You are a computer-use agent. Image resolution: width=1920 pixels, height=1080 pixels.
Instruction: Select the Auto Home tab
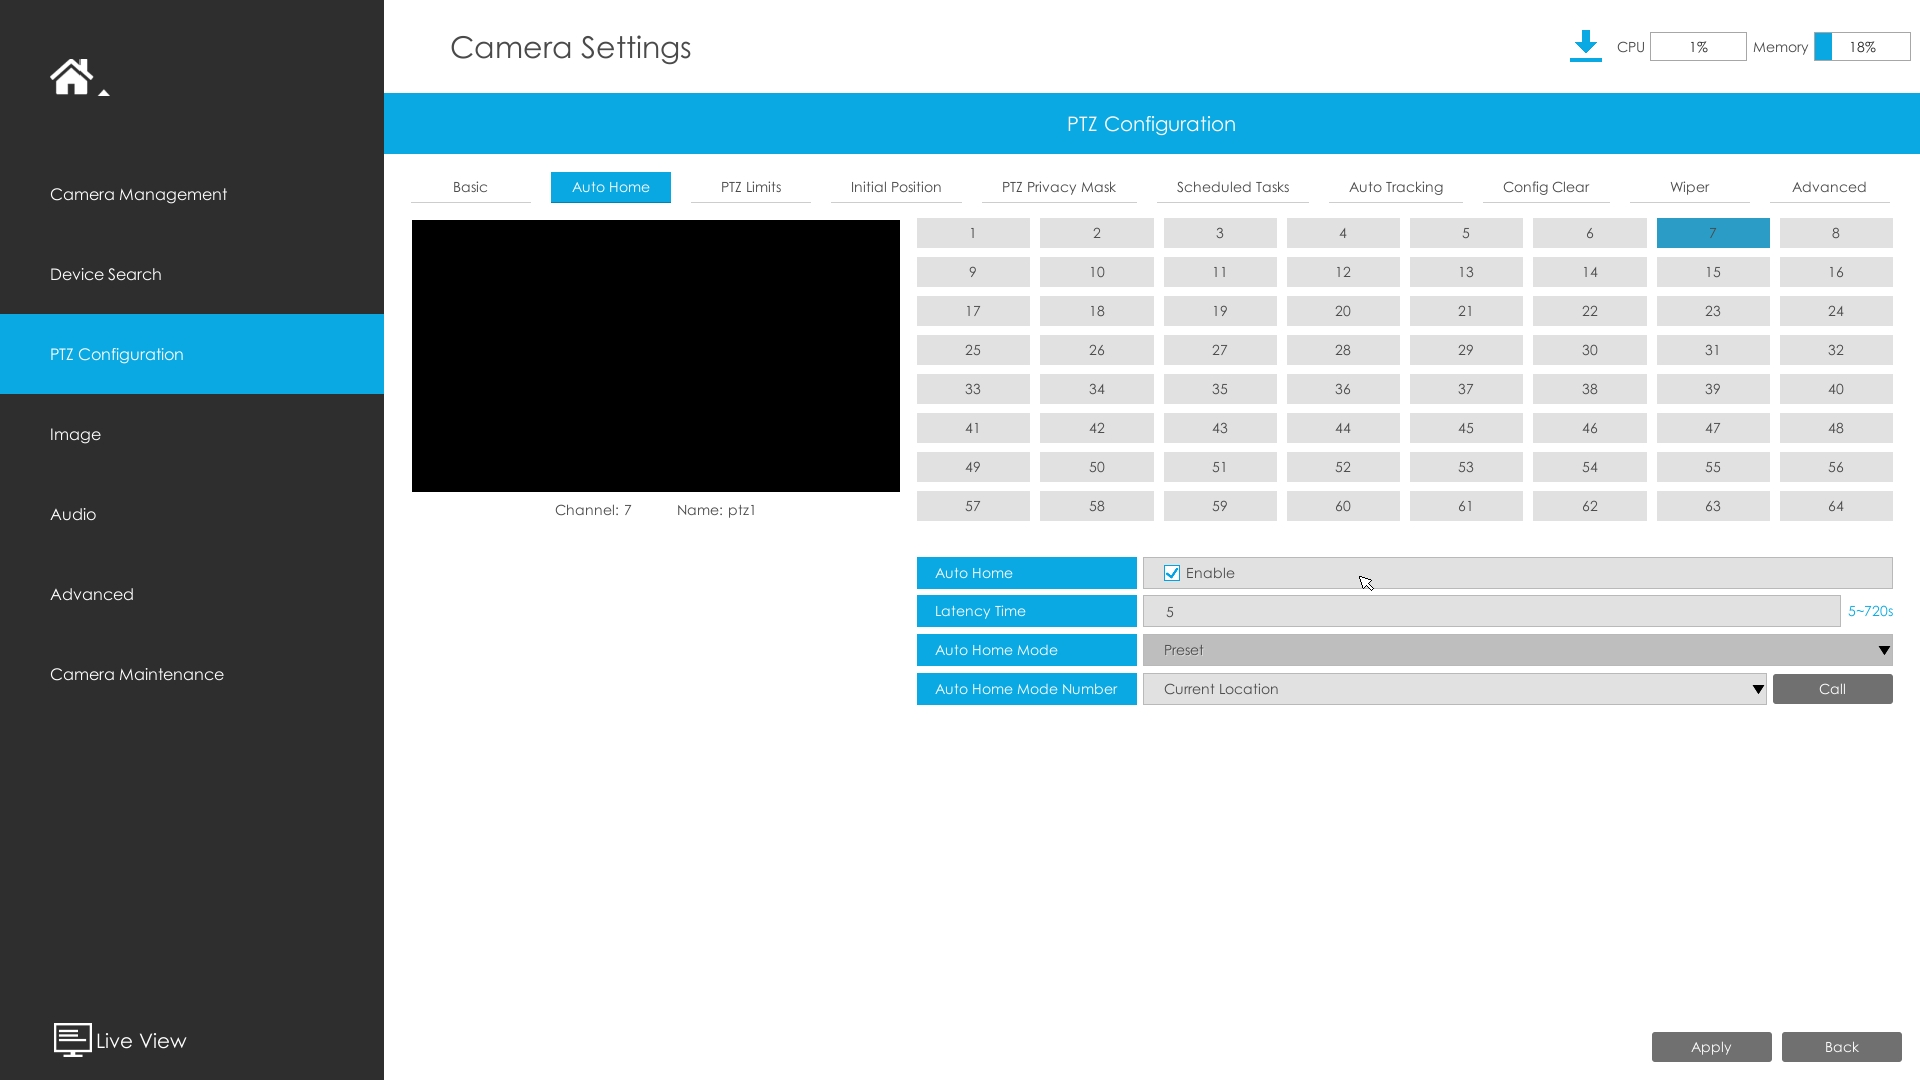610,187
